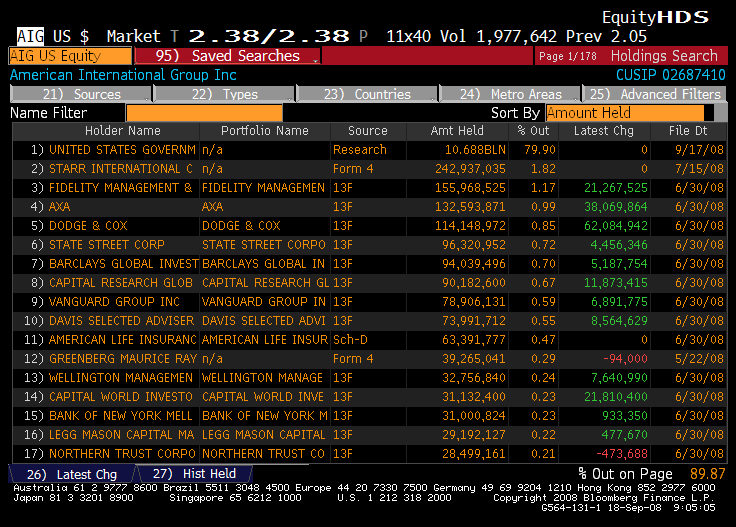Image resolution: width=736 pixels, height=527 pixels.
Task: Select holder 8) CAPITAL RESEARCH GLOB
Action: (x=112, y=283)
